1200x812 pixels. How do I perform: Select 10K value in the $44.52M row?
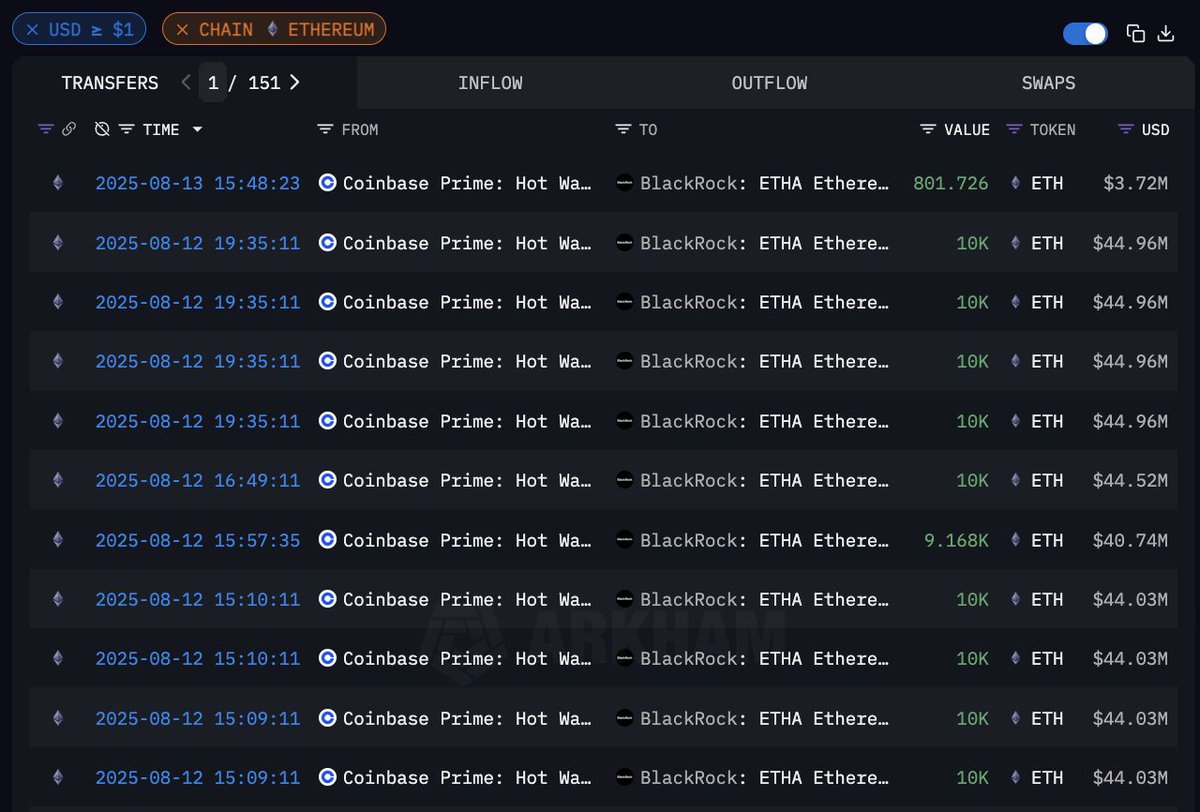972,480
